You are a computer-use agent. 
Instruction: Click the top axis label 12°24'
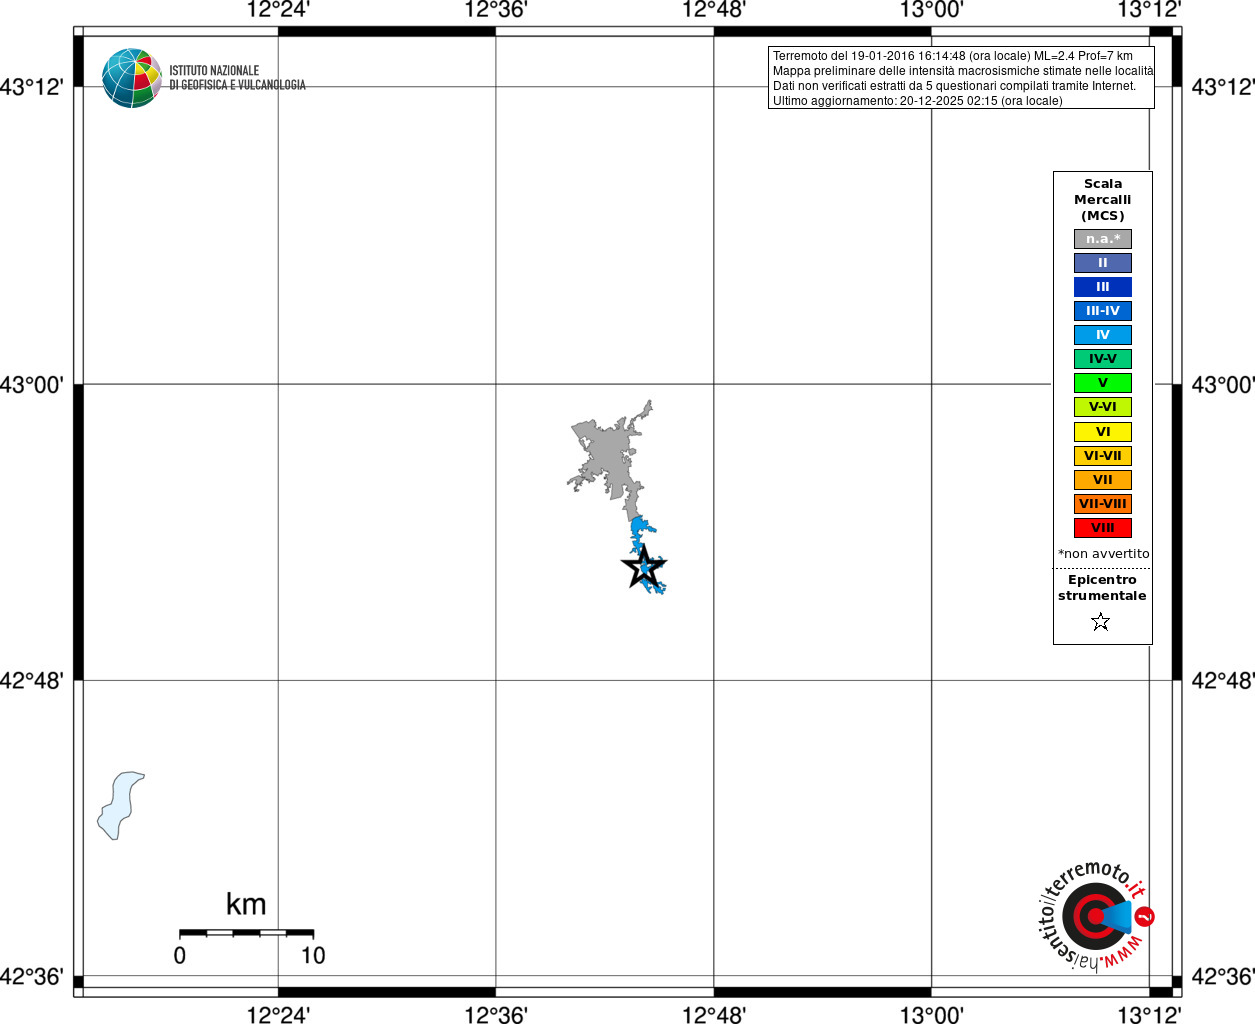pyautogui.click(x=278, y=10)
